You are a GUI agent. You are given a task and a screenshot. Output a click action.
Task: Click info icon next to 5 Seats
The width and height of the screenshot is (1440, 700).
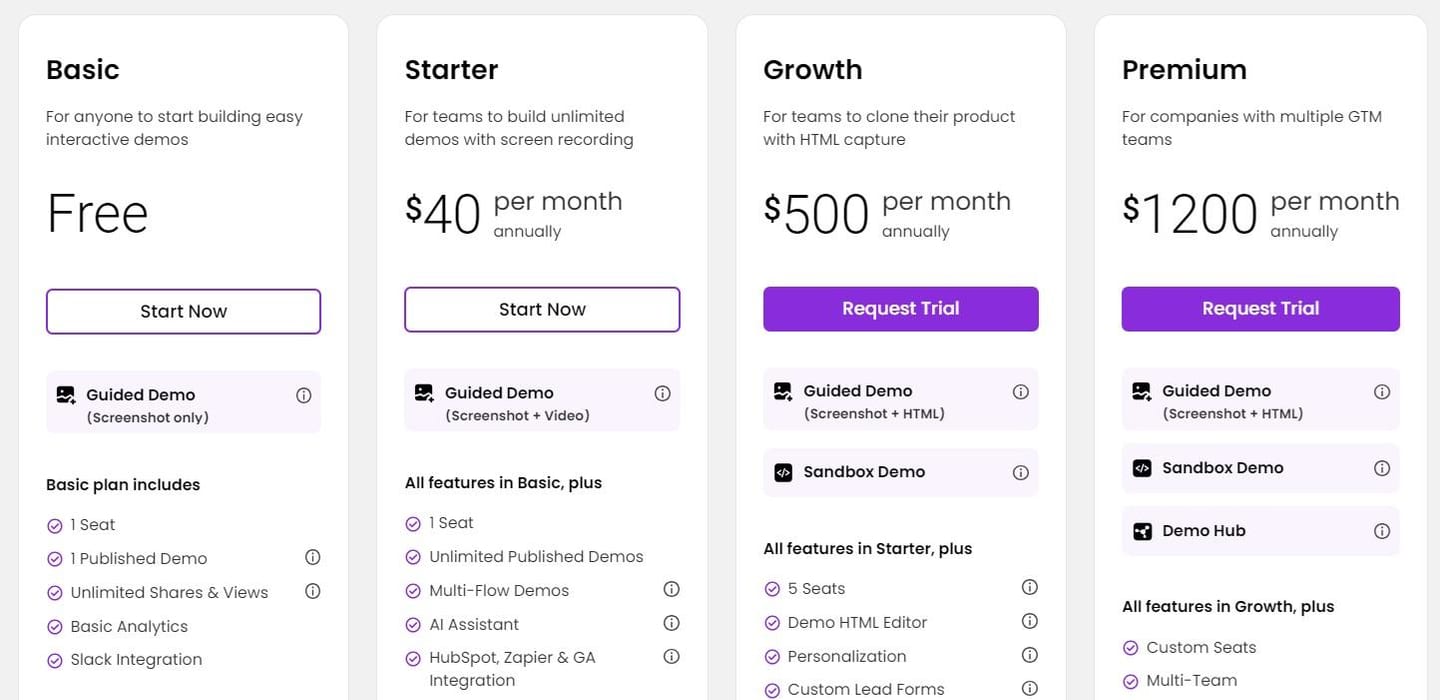pyautogui.click(x=1029, y=587)
